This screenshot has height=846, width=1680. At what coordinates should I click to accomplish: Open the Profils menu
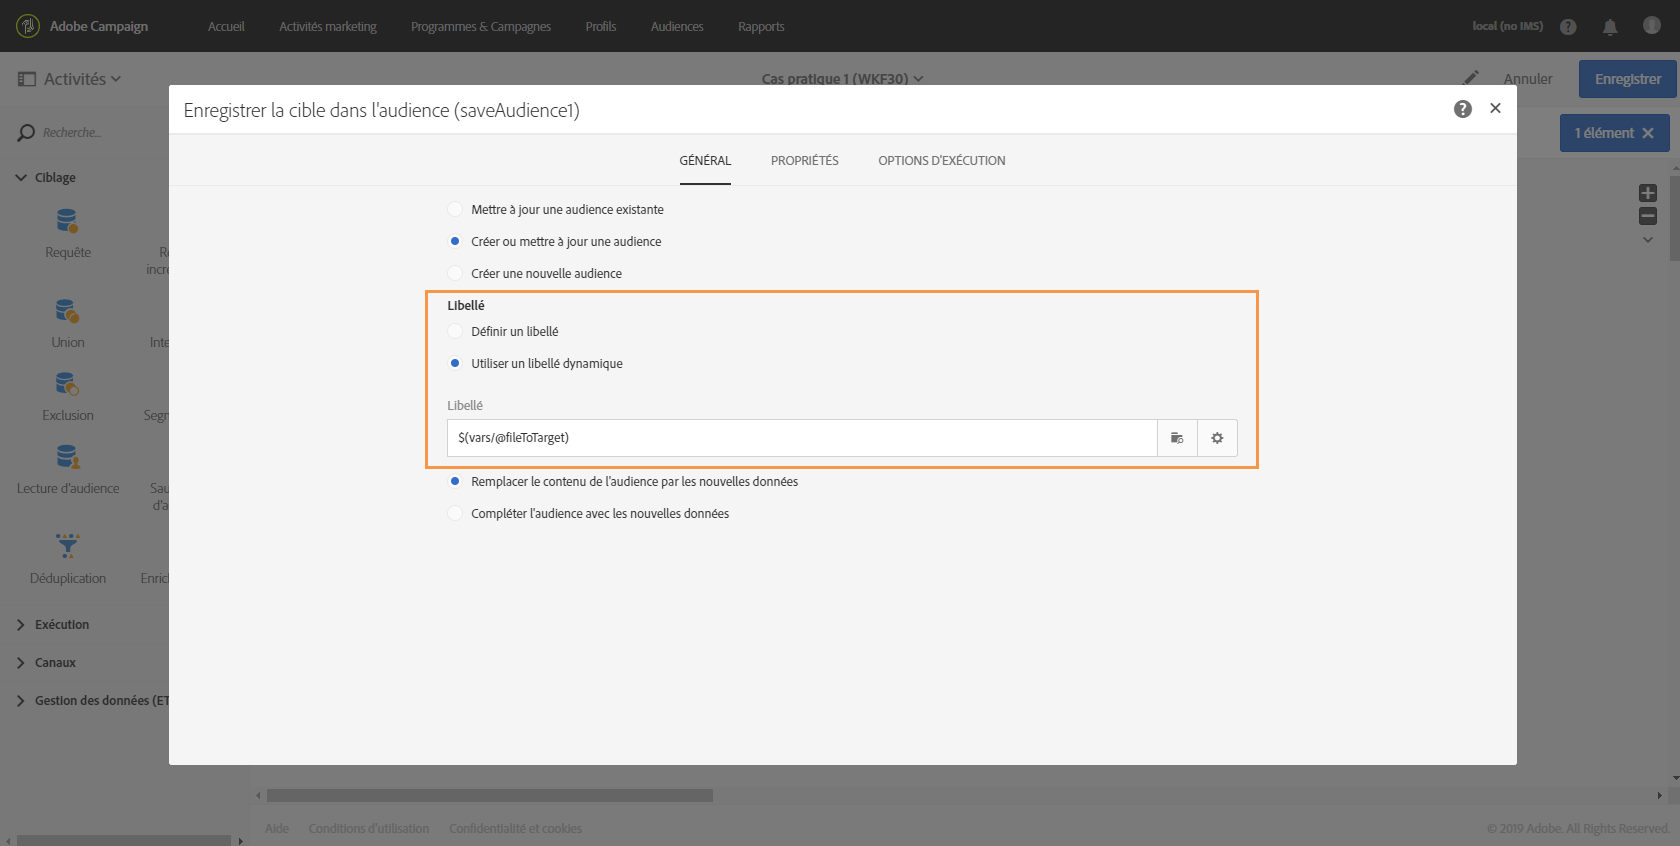pyautogui.click(x=601, y=26)
